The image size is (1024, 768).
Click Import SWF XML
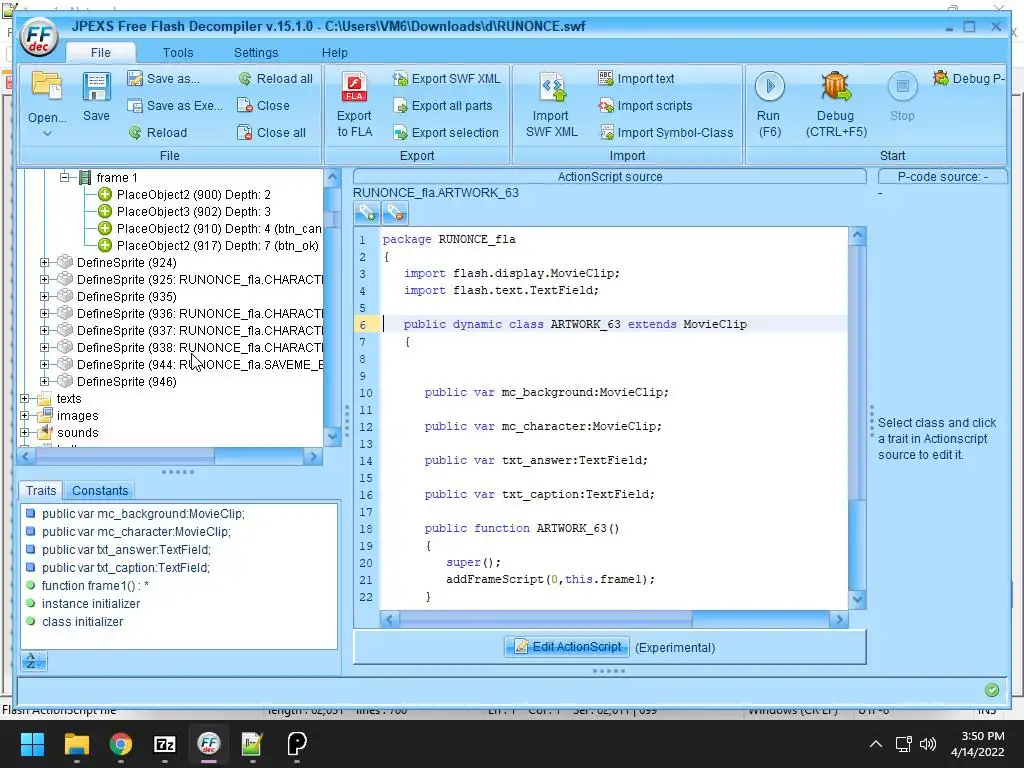[x=552, y=104]
